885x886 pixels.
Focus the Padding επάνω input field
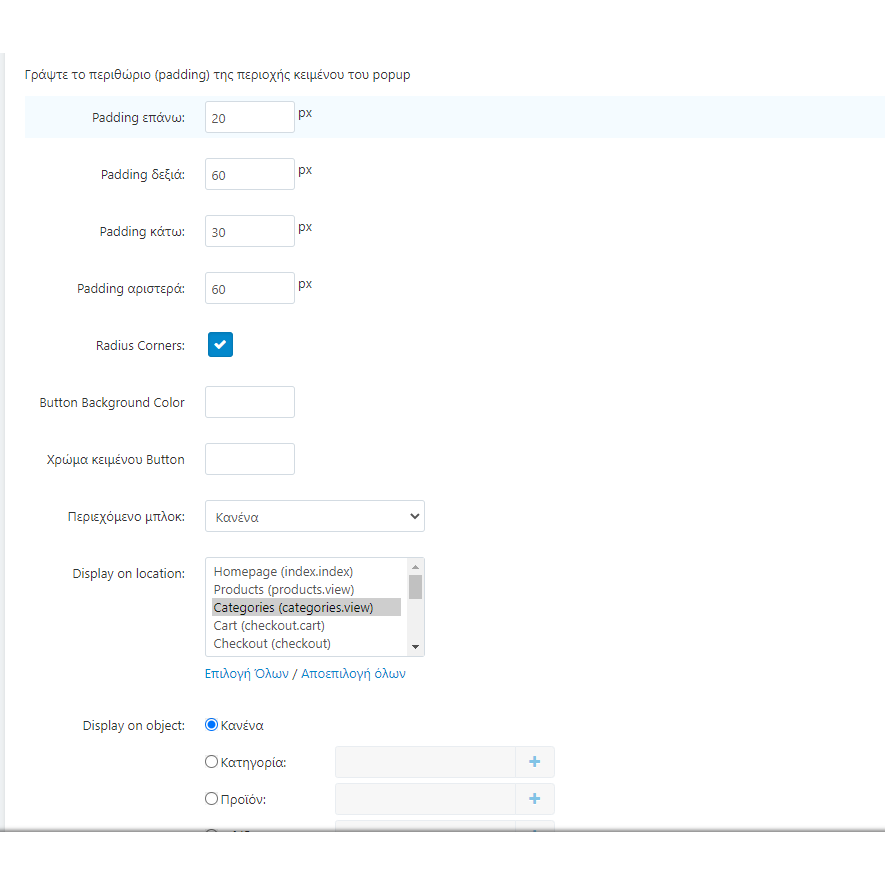pyautogui.click(x=250, y=118)
